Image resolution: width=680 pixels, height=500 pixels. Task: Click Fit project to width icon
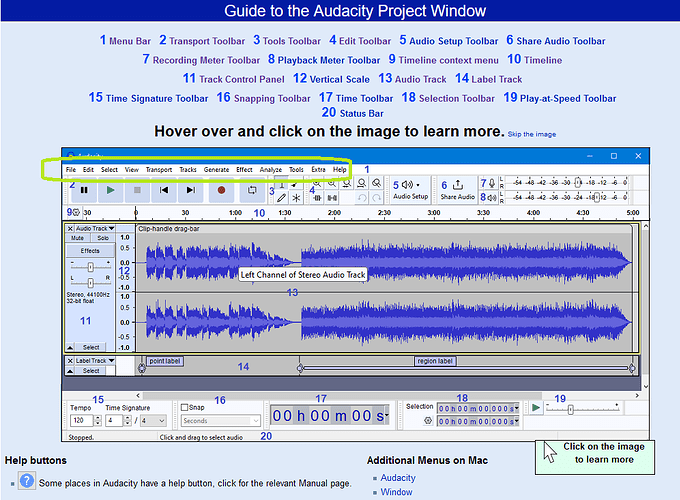(362, 184)
